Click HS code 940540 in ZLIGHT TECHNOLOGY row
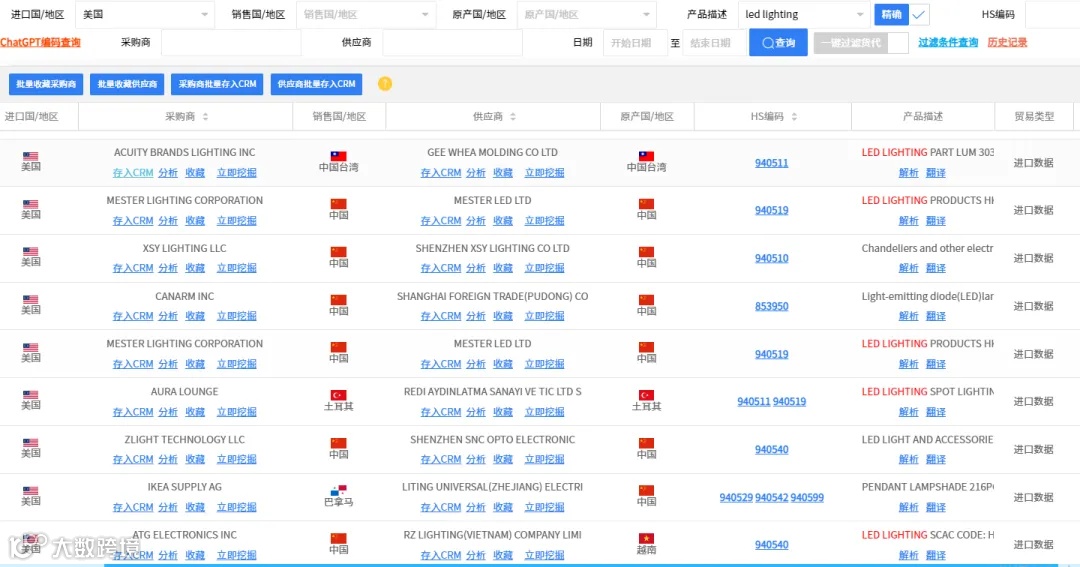This screenshot has height=567, width=1080. tap(771, 450)
